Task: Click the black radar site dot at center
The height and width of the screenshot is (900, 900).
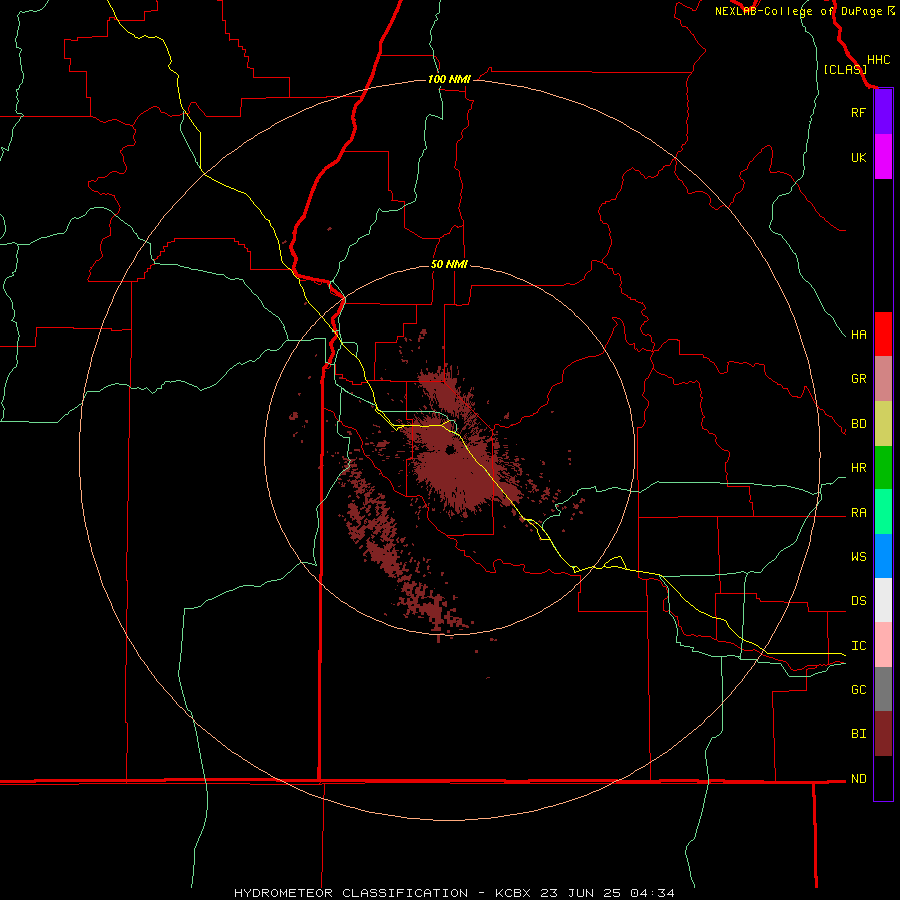Action: click(x=450, y=450)
